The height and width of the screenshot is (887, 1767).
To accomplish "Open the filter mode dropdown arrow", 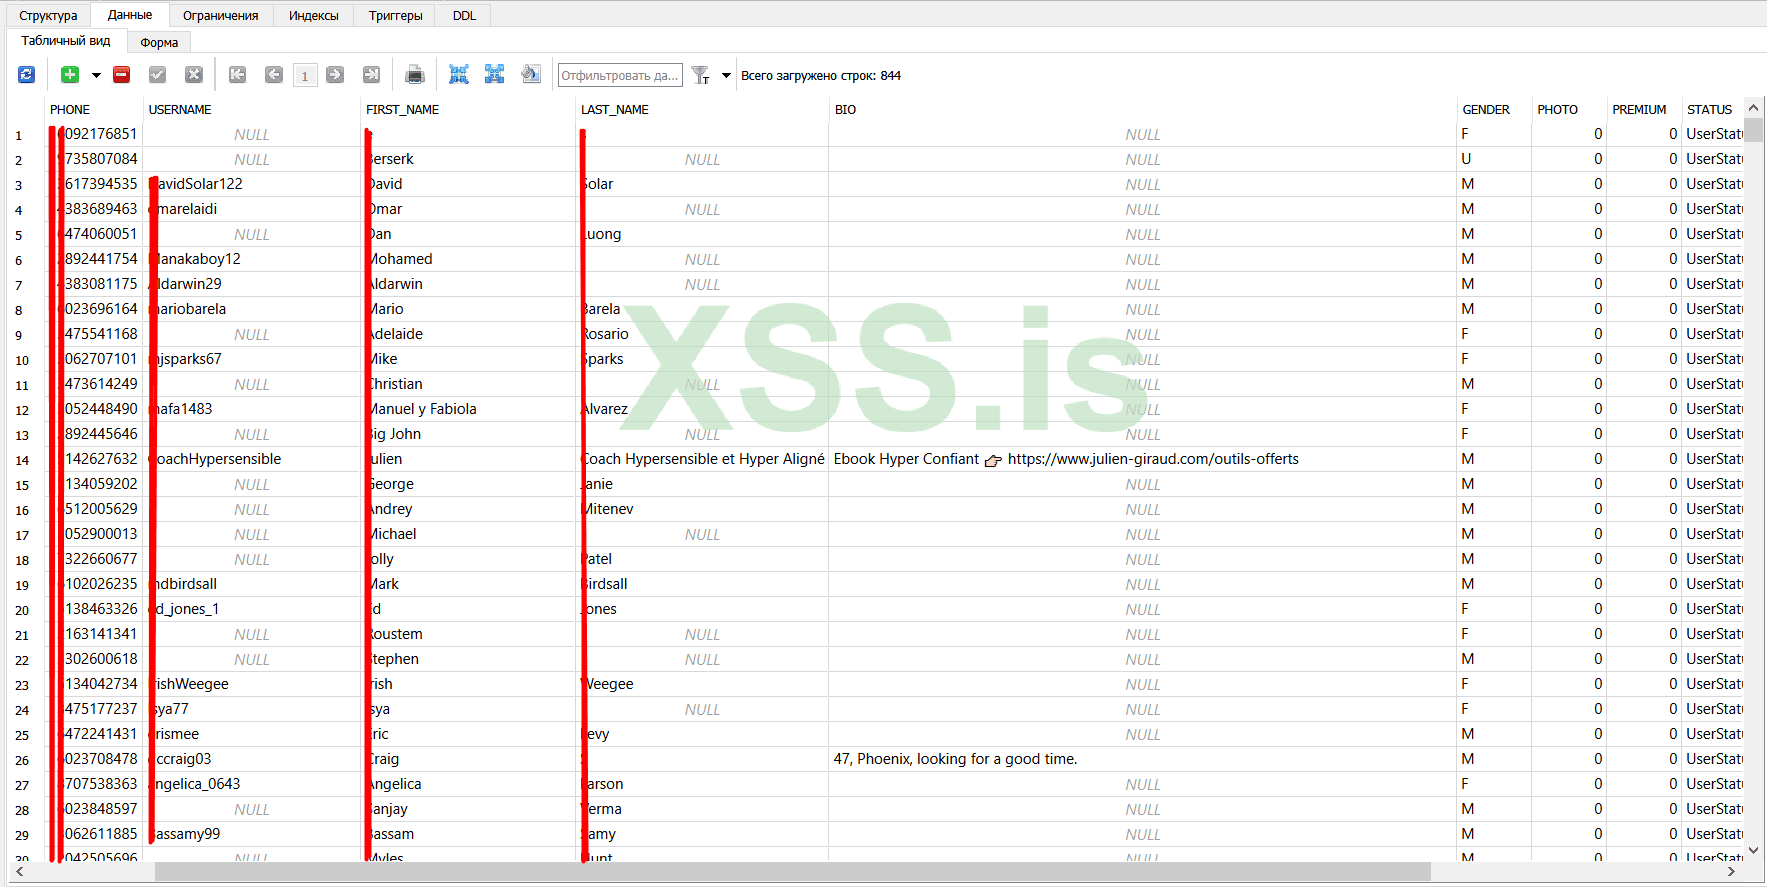I will (x=727, y=76).
